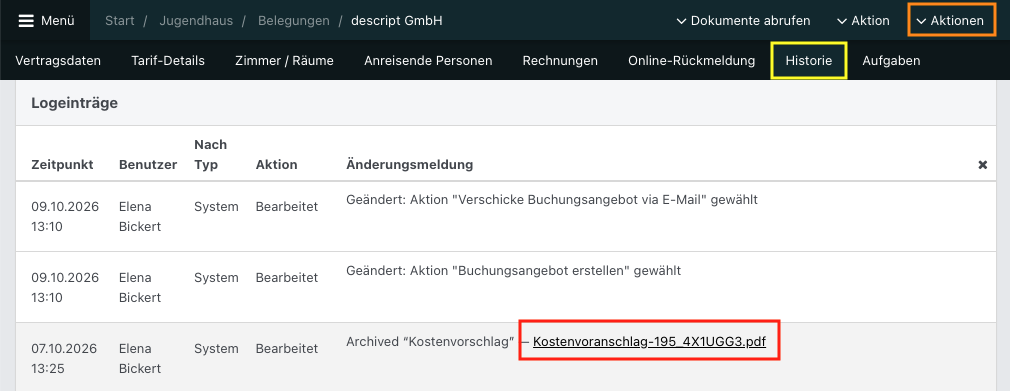Screen dimensions: 1010x391
Task: Open the Aktion dropdown
Action: coord(862,21)
